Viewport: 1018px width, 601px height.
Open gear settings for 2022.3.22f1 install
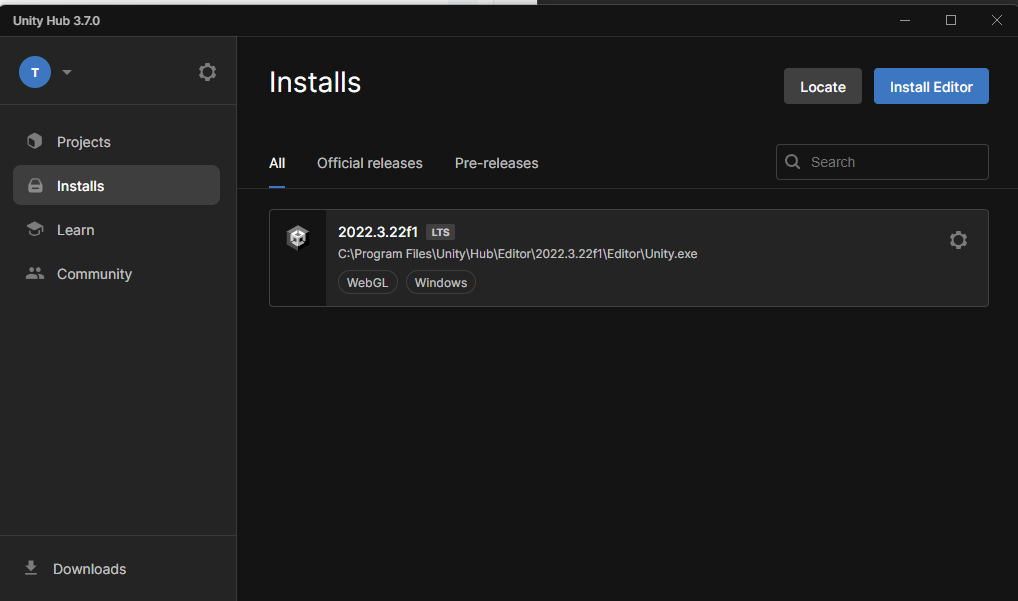tap(958, 240)
